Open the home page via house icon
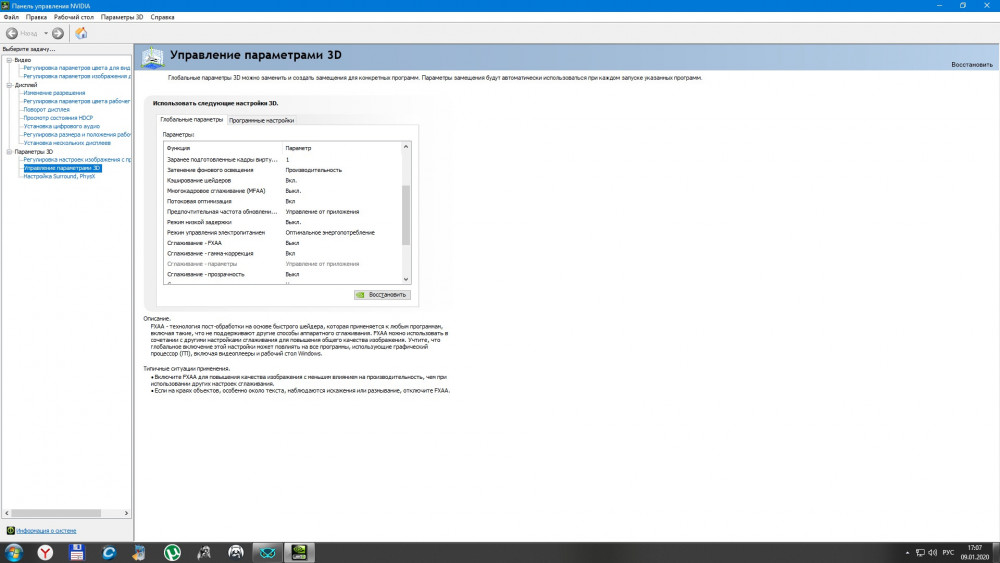Screen dimensions: 1000x563 pos(81,33)
